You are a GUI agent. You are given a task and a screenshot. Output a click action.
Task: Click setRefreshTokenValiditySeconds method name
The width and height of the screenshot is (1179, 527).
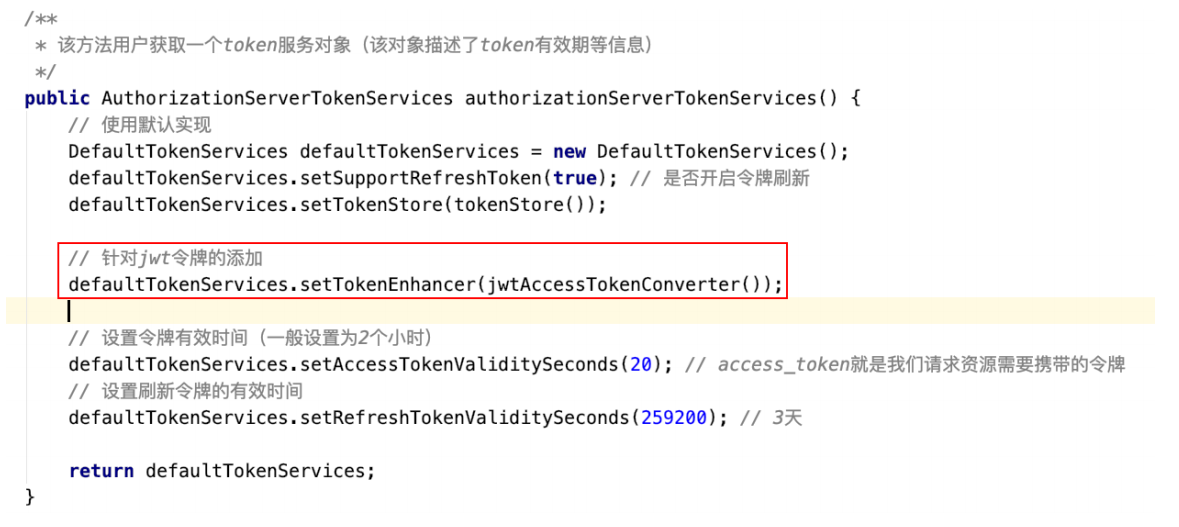pyautogui.click(x=465, y=418)
